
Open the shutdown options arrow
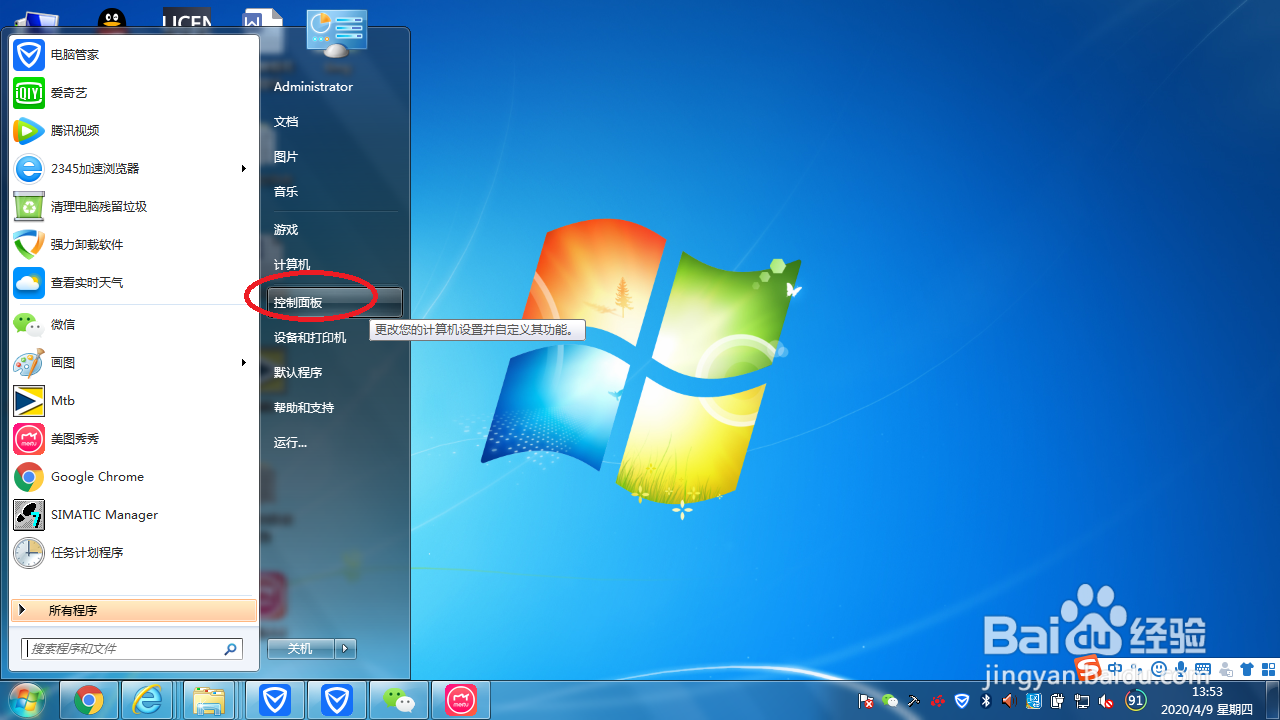click(x=345, y=649)
